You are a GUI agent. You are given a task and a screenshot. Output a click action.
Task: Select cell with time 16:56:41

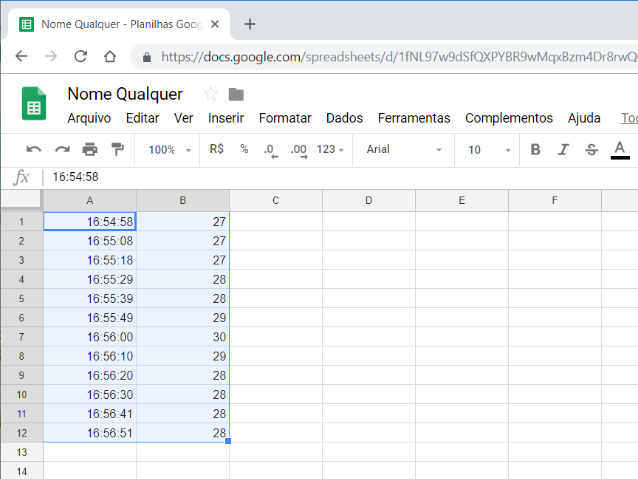[x=90, y=413]
